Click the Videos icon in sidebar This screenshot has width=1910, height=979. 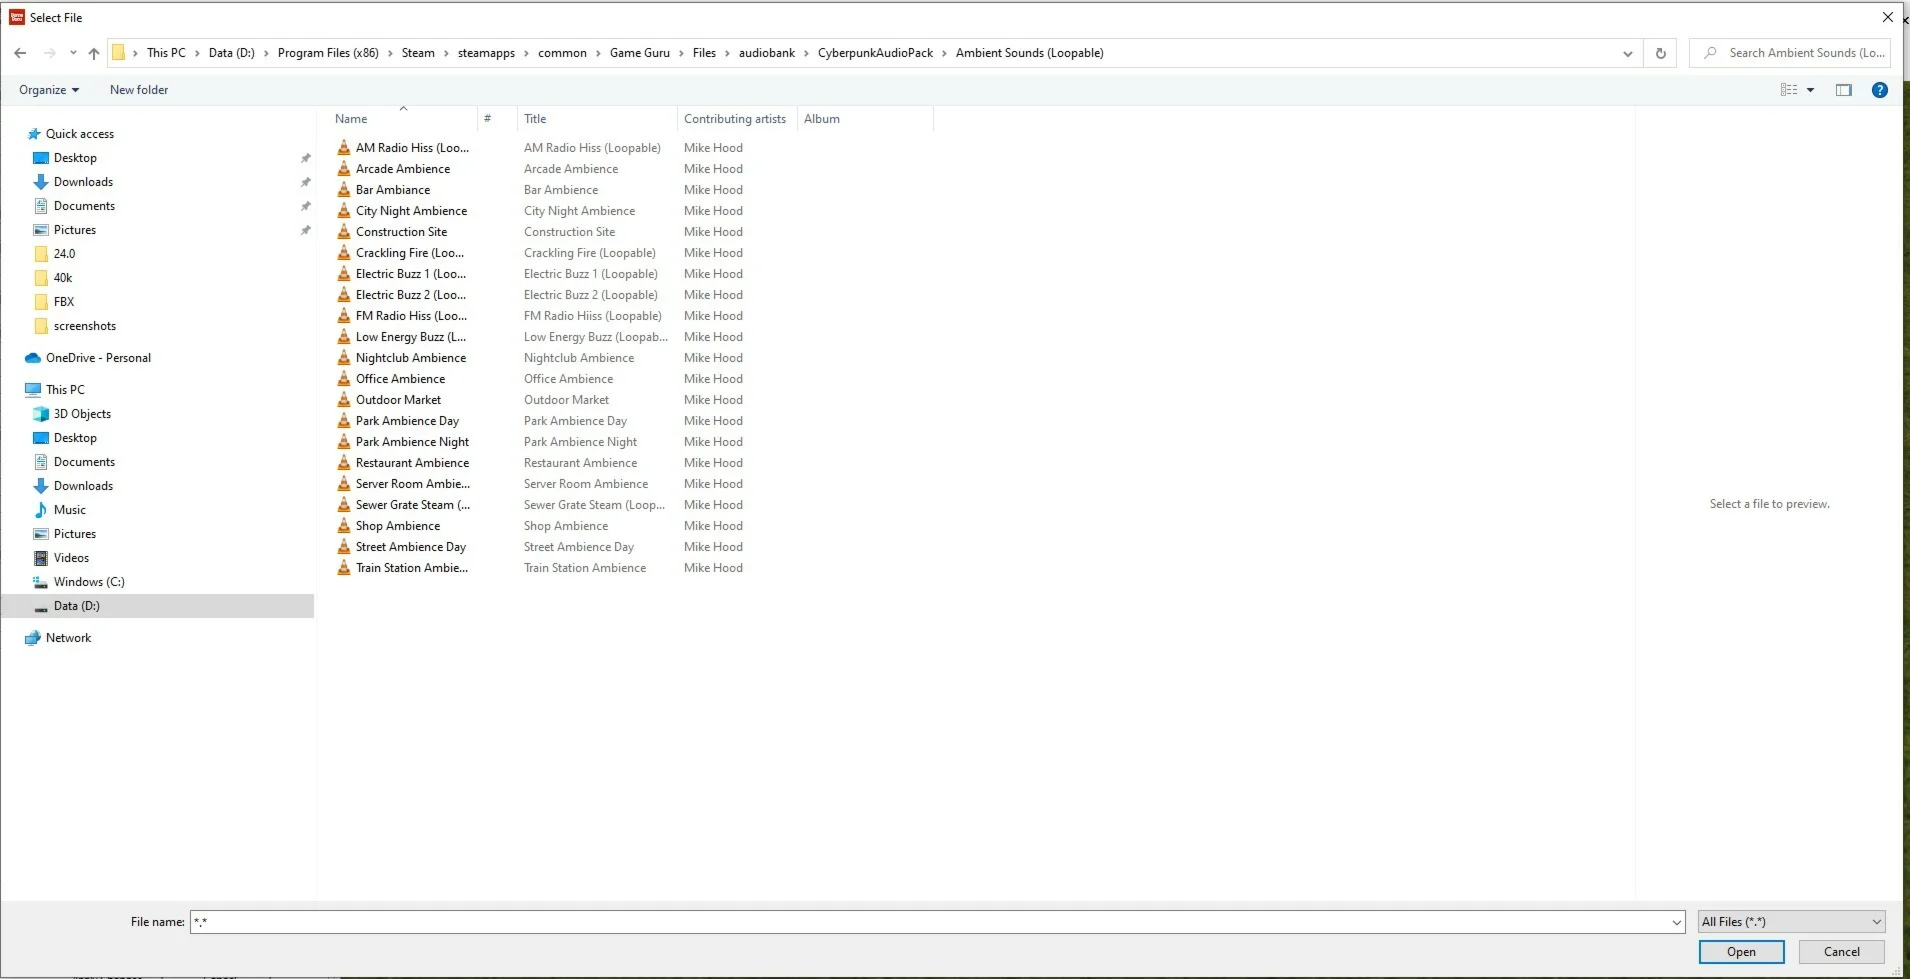pos(41,558)
